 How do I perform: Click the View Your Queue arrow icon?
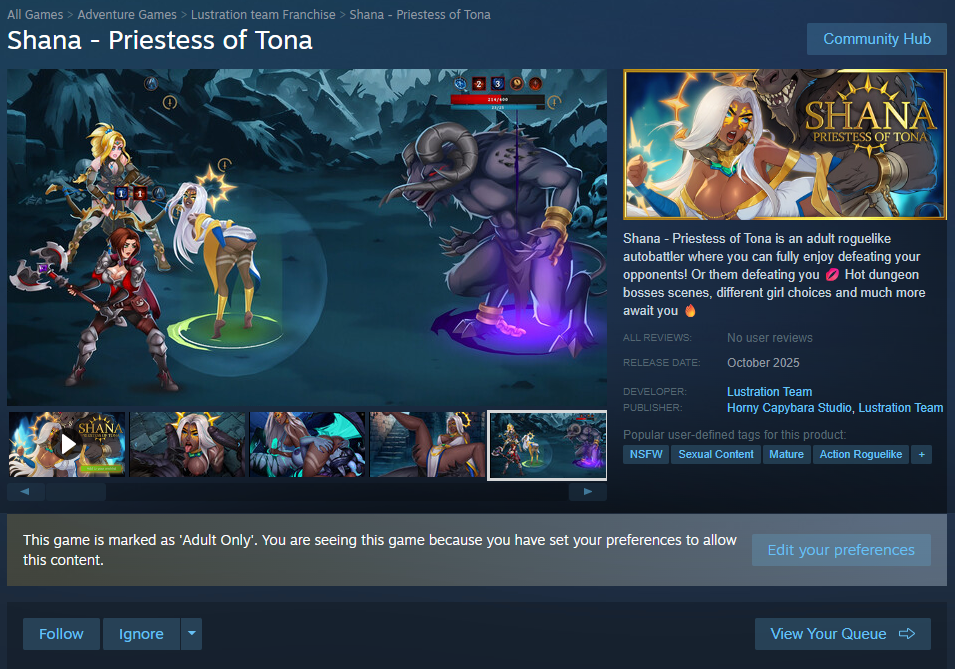click(907, 634)
